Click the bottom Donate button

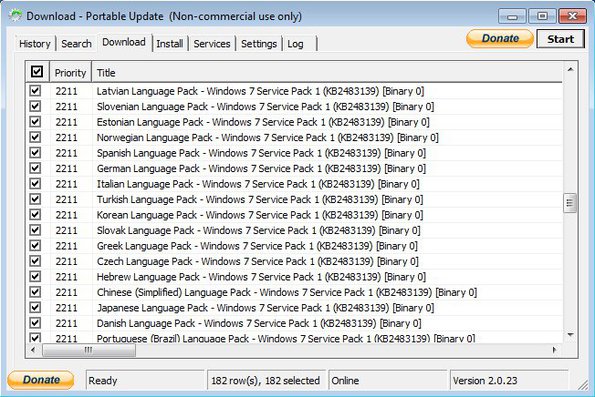41,380
